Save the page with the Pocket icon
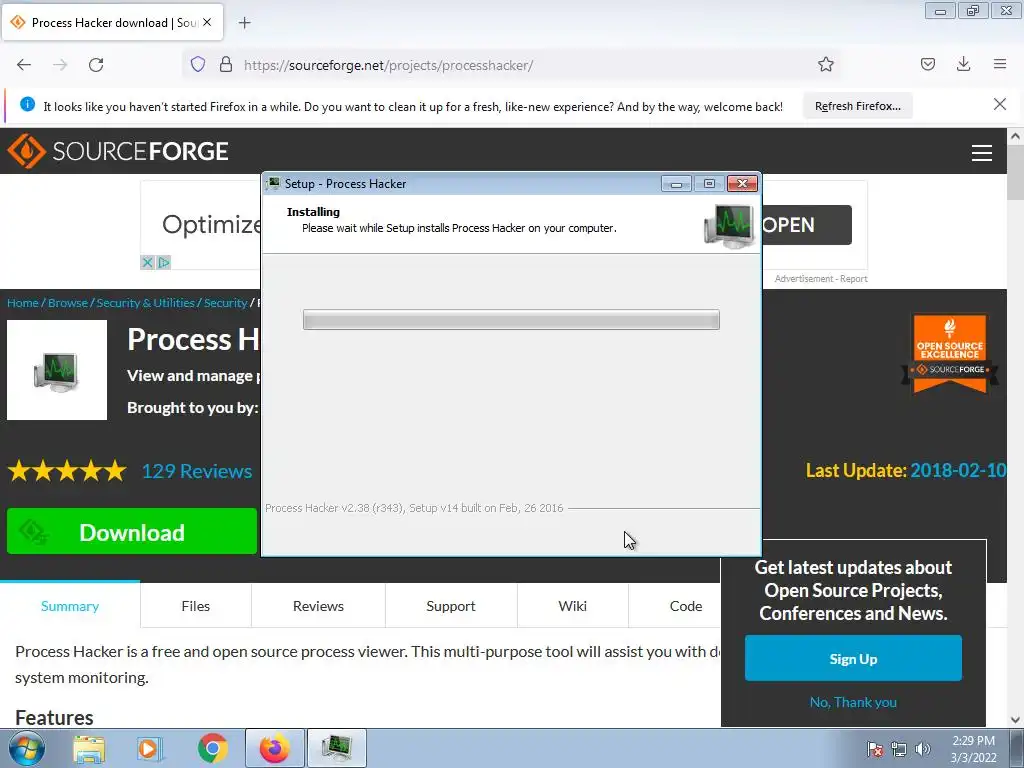 point(928,64)
